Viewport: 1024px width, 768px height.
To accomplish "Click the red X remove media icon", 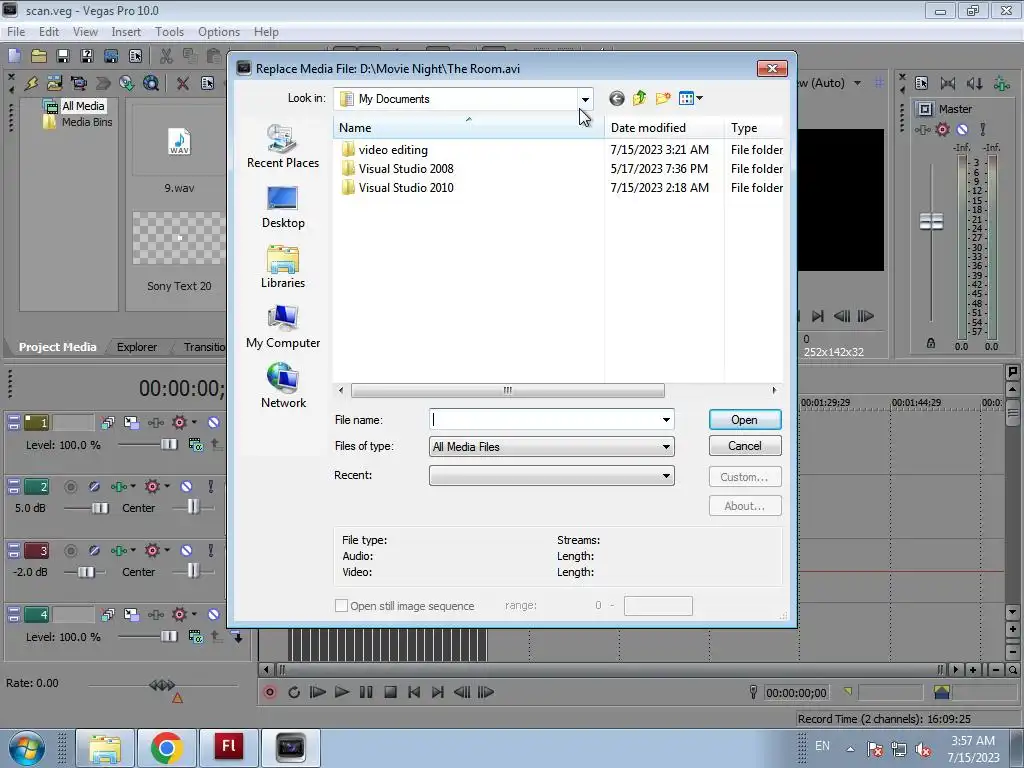I will (183, 83).
